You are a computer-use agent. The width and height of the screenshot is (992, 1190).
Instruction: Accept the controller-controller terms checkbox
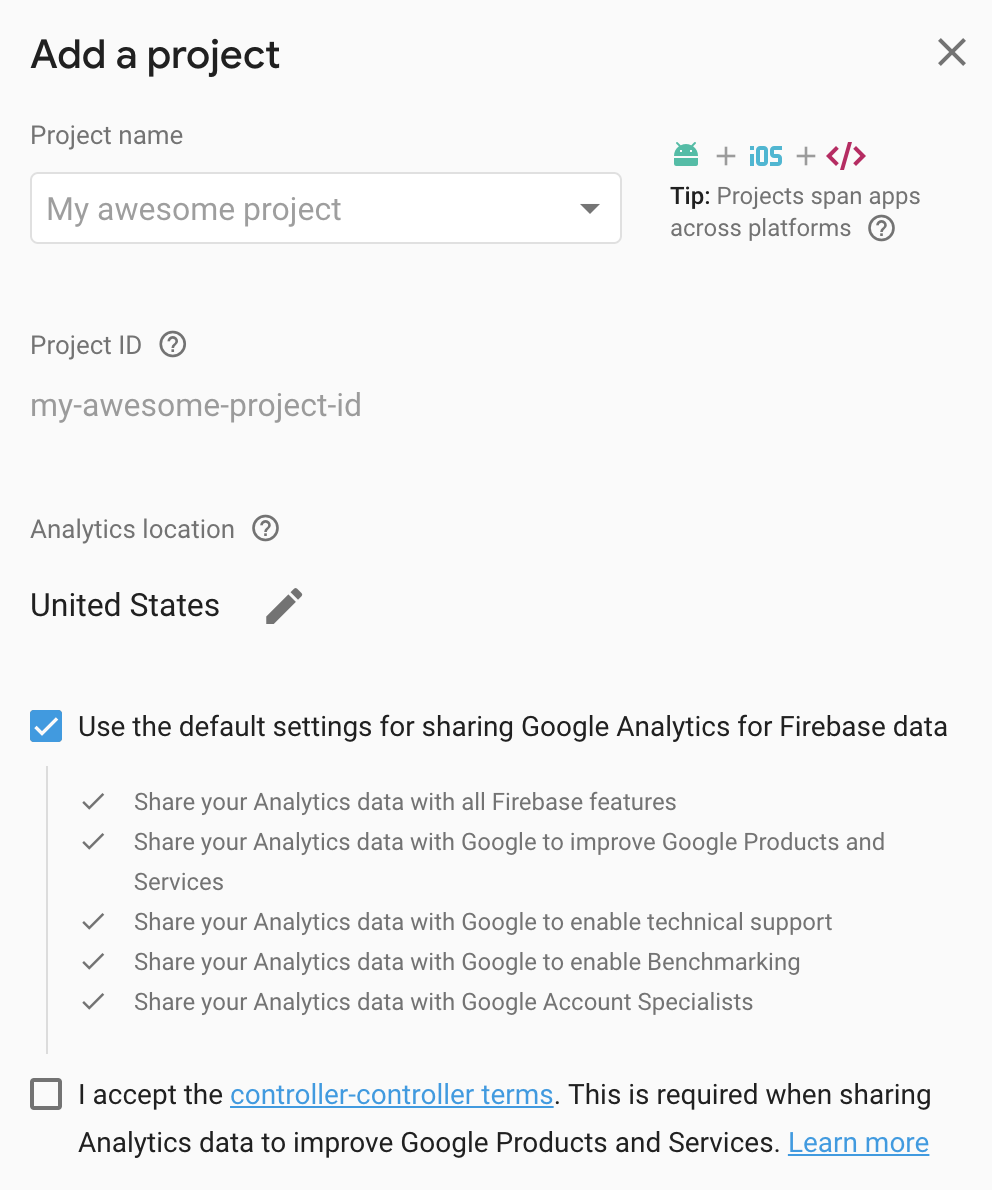46,1095
